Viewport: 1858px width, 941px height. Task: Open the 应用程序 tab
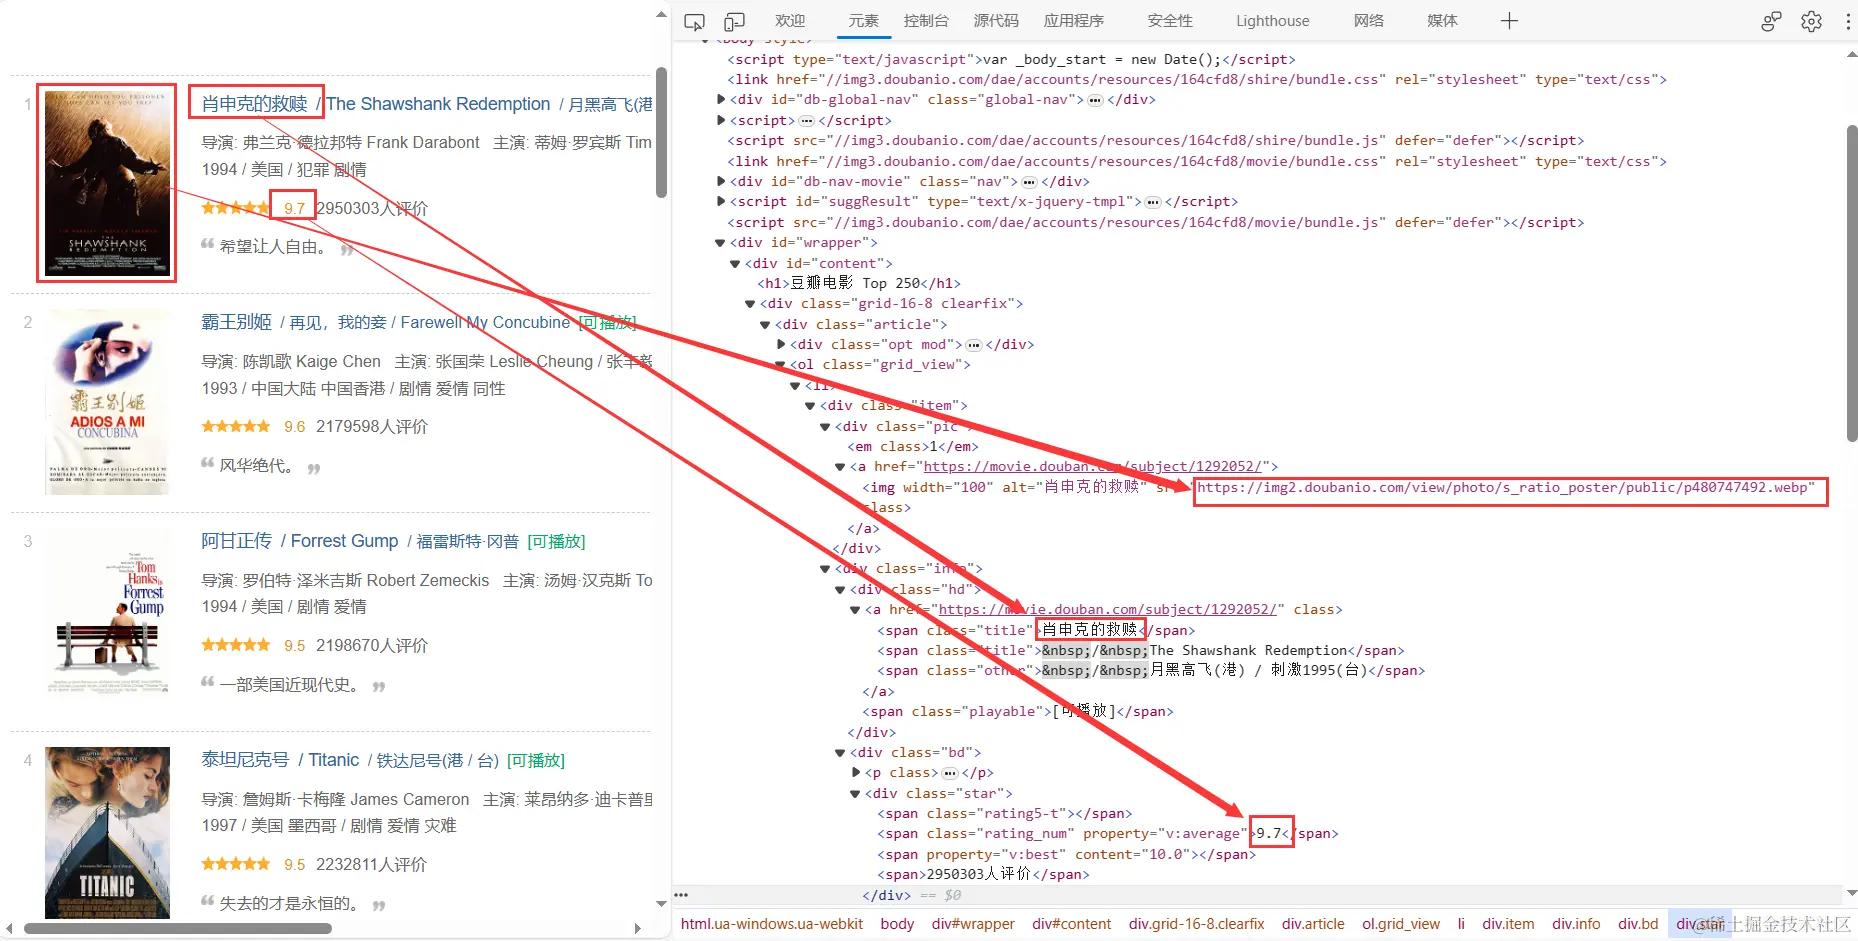(1074, 21)
